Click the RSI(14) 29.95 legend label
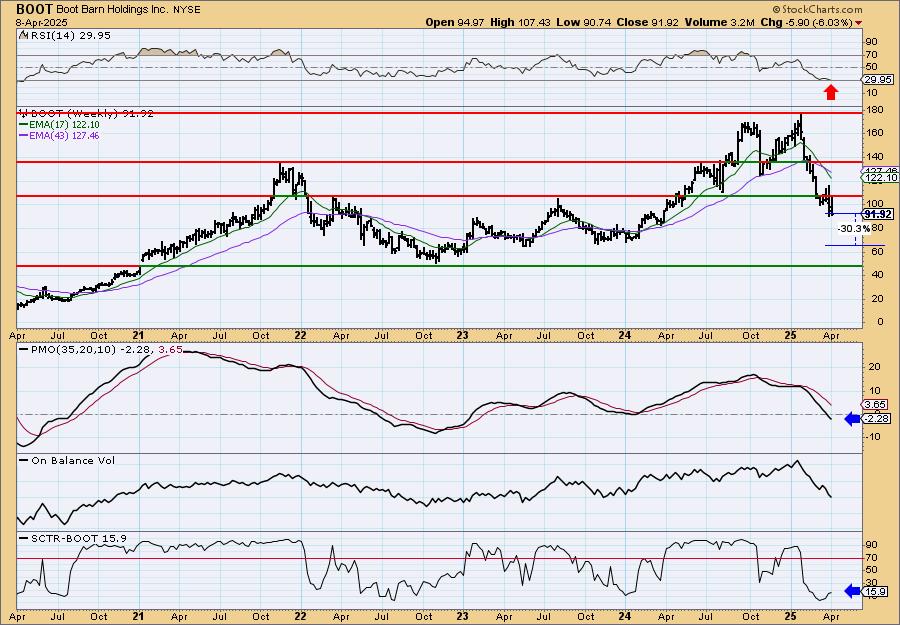 tap(69, 35)
